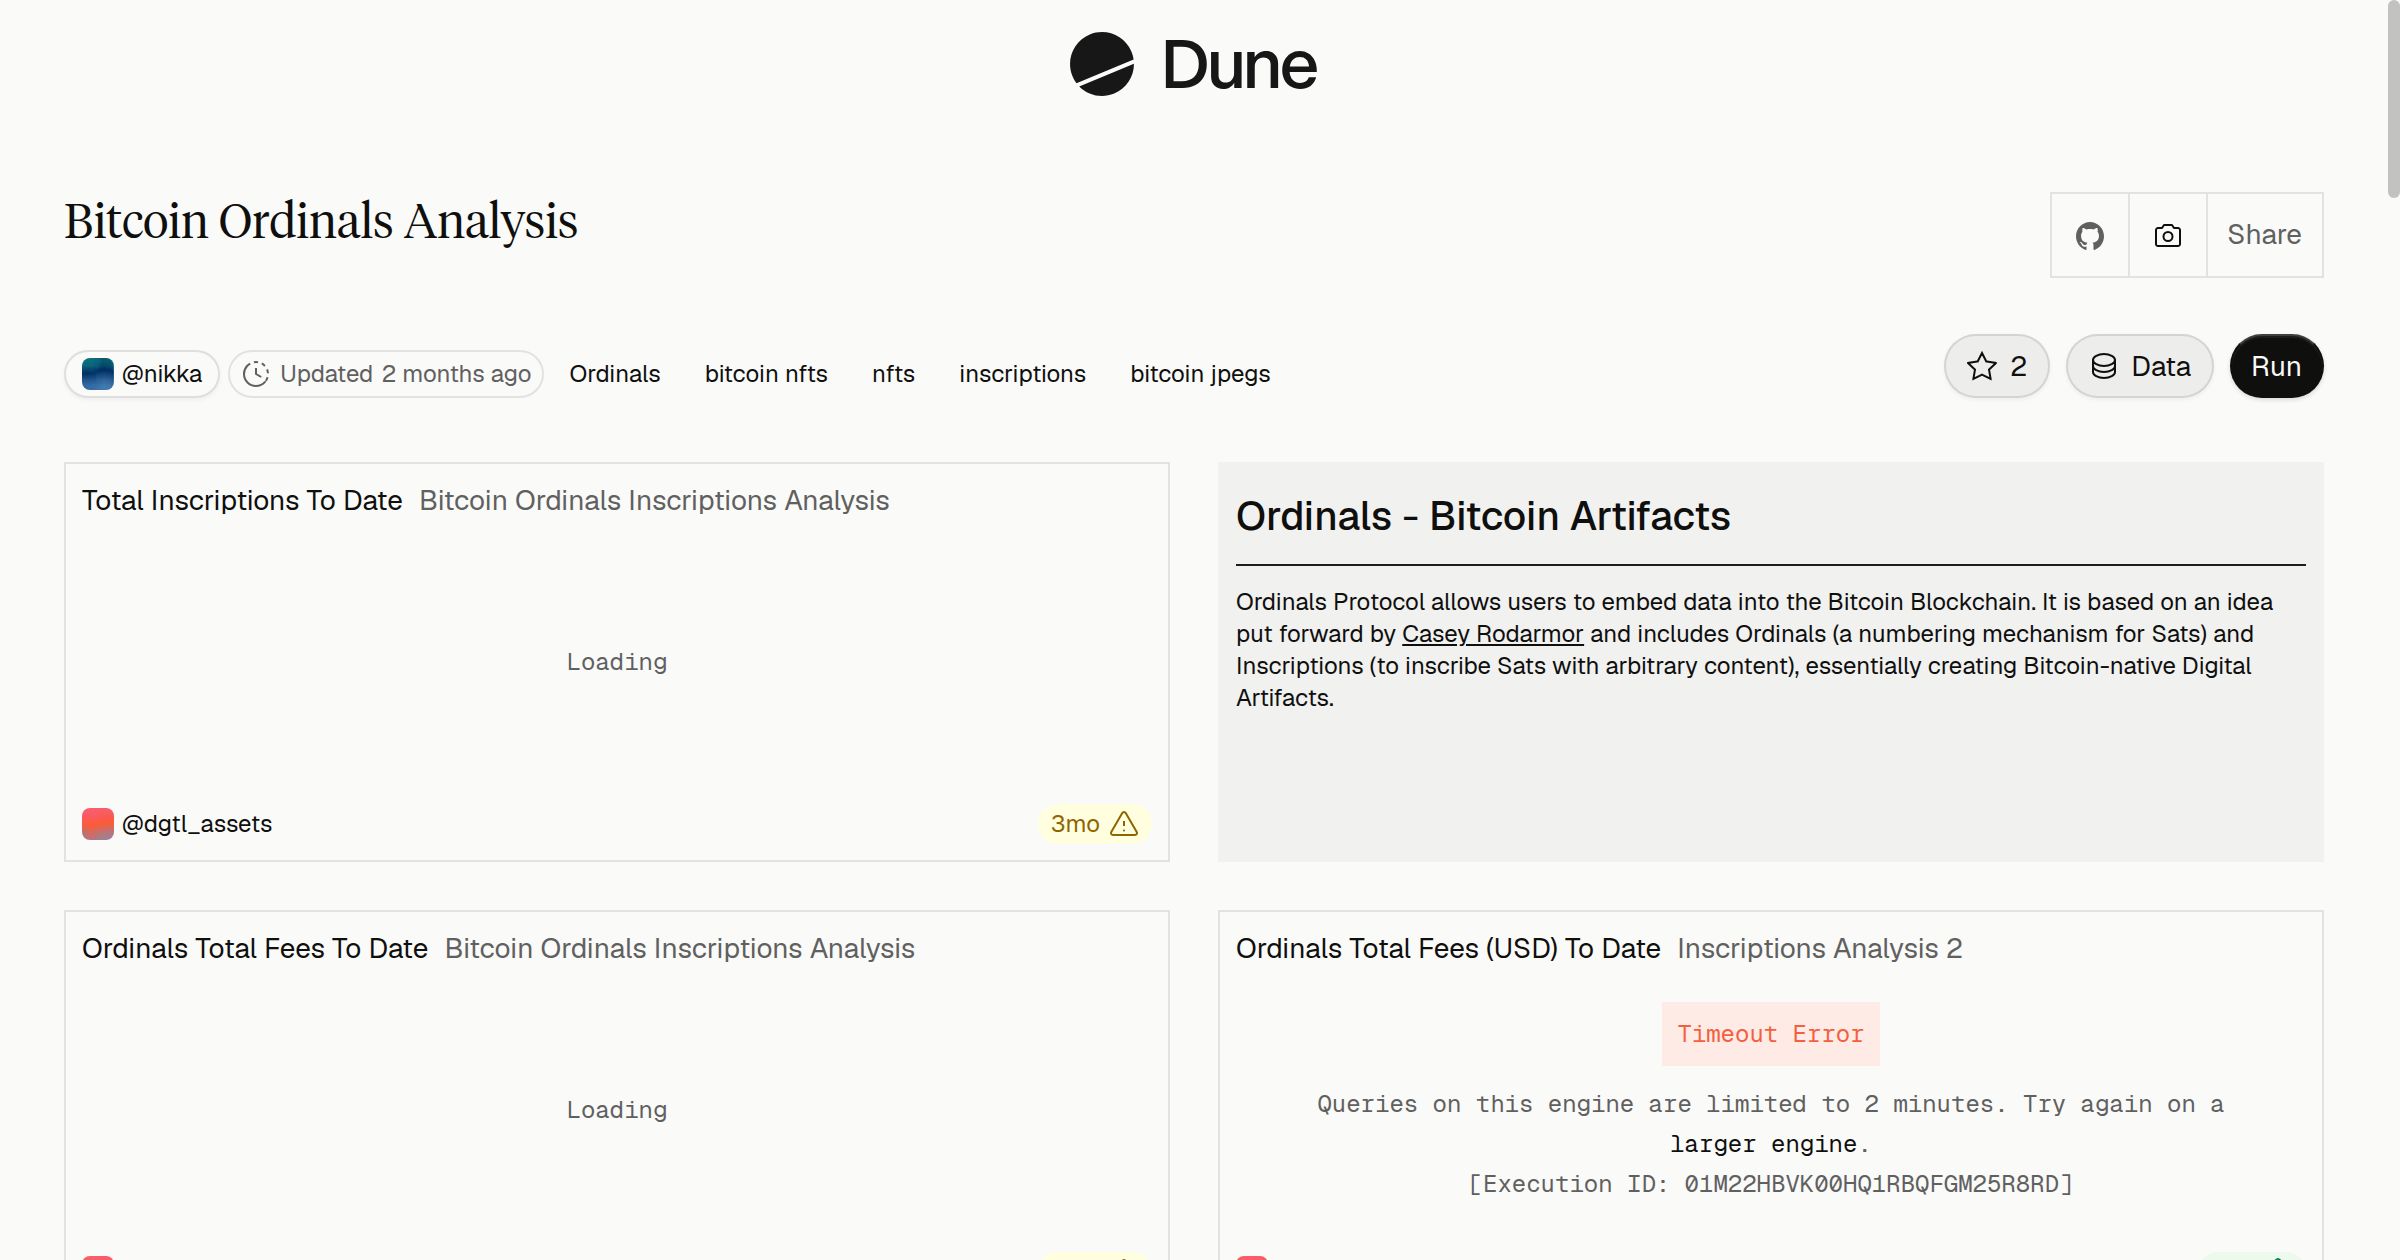
Task: Follow the larger engine link
Action: click(x=1763, y=1144)
